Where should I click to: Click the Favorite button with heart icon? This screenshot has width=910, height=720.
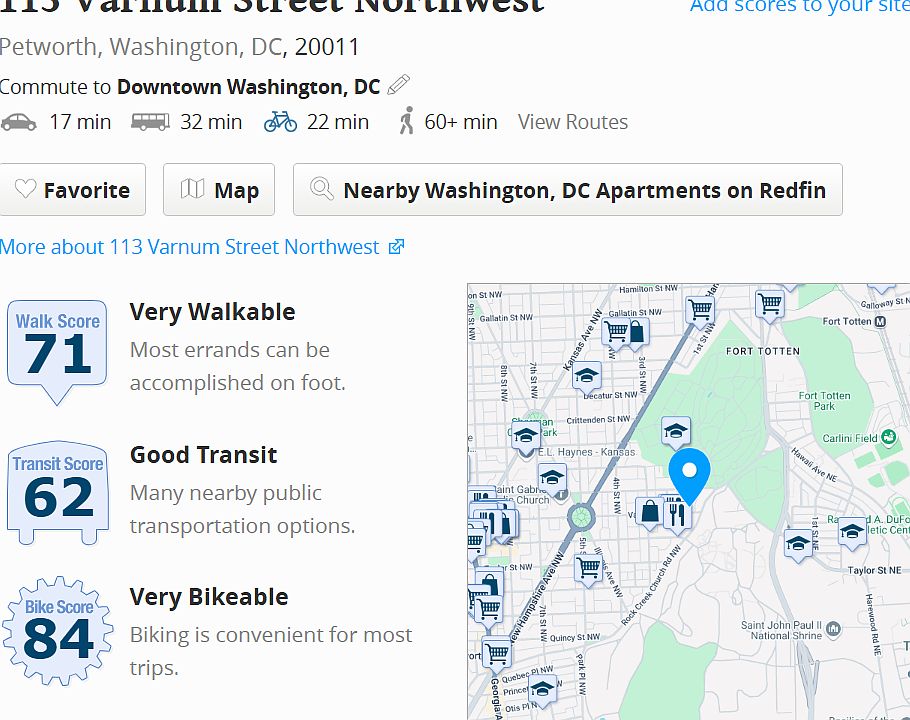pyautogui.click(x=73, y=190)
